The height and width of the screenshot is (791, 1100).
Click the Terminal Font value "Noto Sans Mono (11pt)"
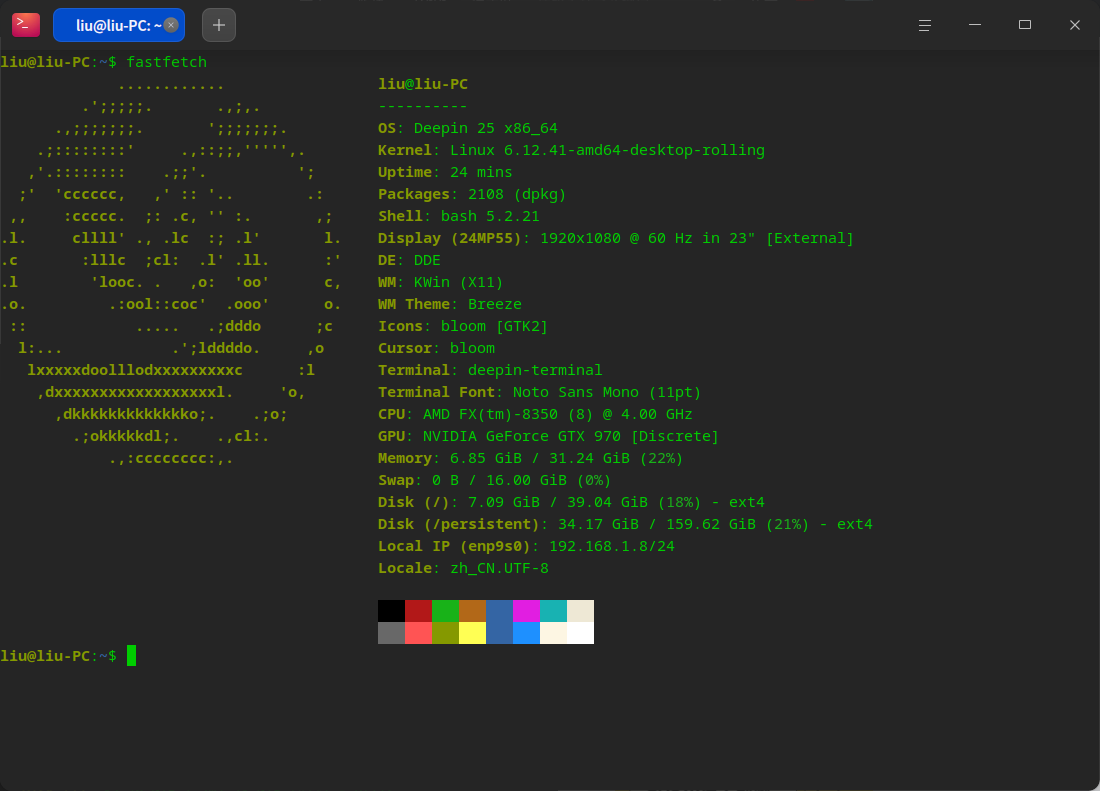pos(607,392)
